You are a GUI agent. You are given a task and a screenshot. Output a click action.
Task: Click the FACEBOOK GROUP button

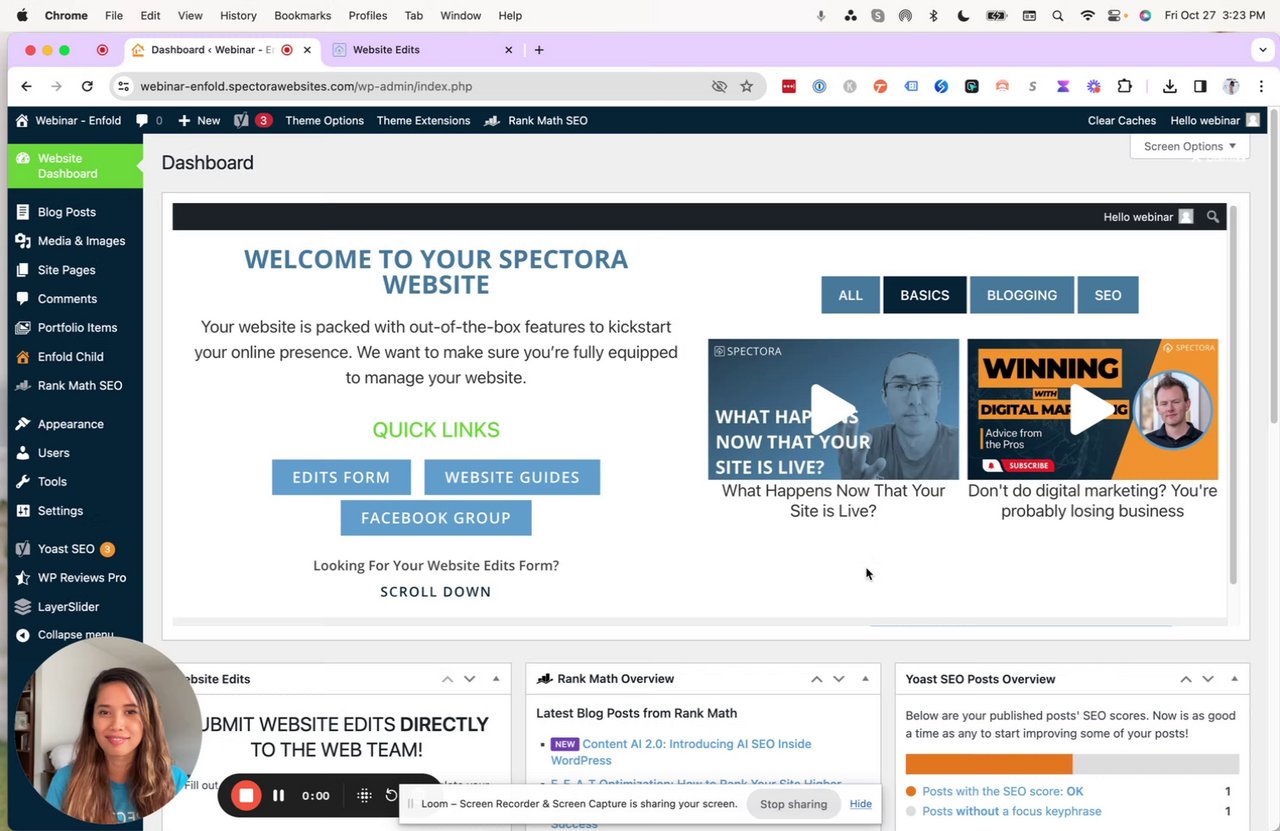pyautogui.click(x=436, y=518)
